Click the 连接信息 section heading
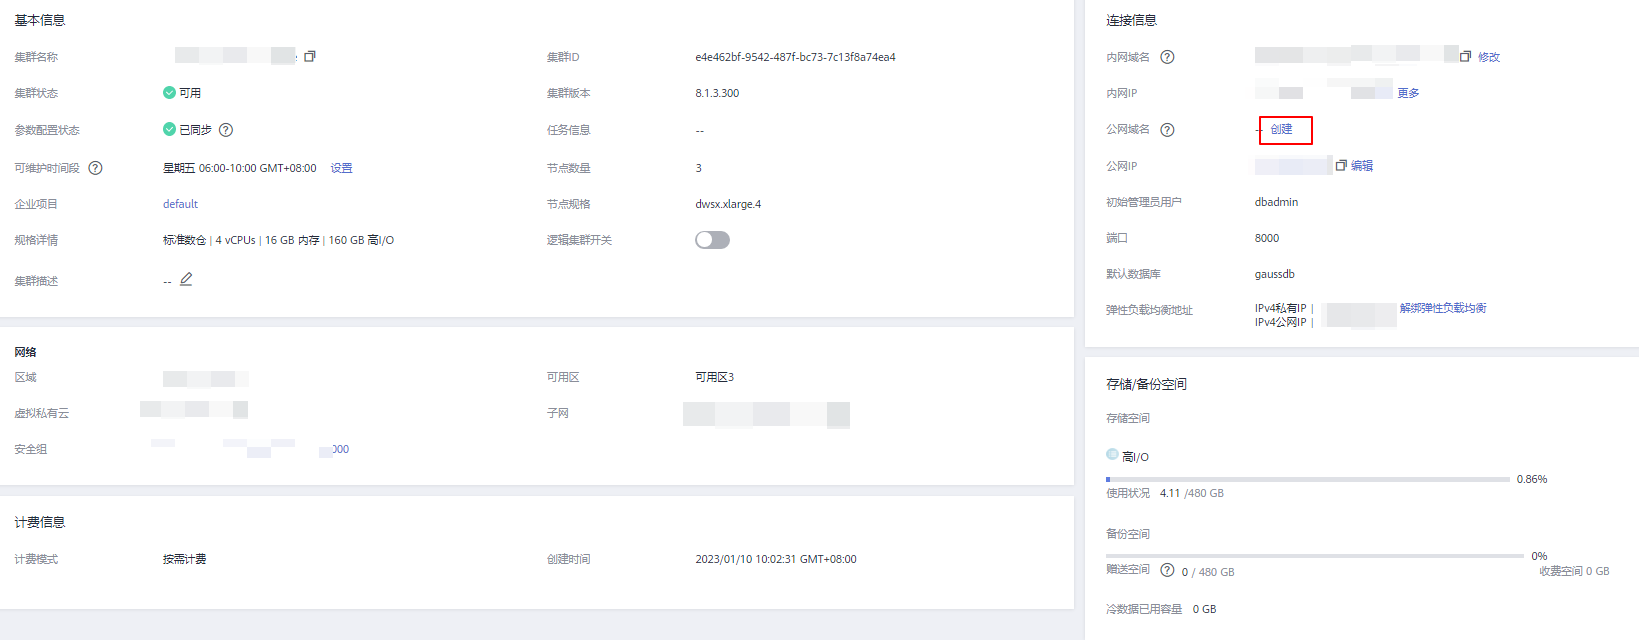Screen dimensions: 1639x640 pyautogui.click(x=1132, y=20)
